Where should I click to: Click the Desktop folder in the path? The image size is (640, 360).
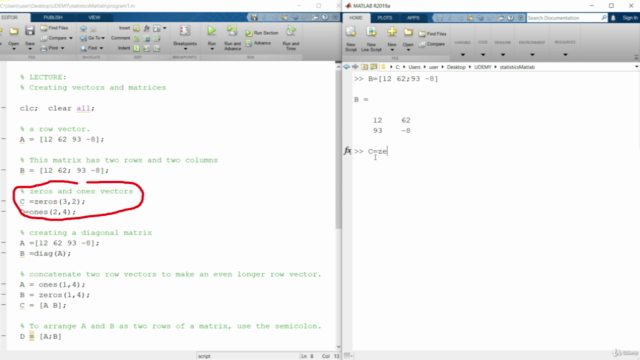coord(456,67)
